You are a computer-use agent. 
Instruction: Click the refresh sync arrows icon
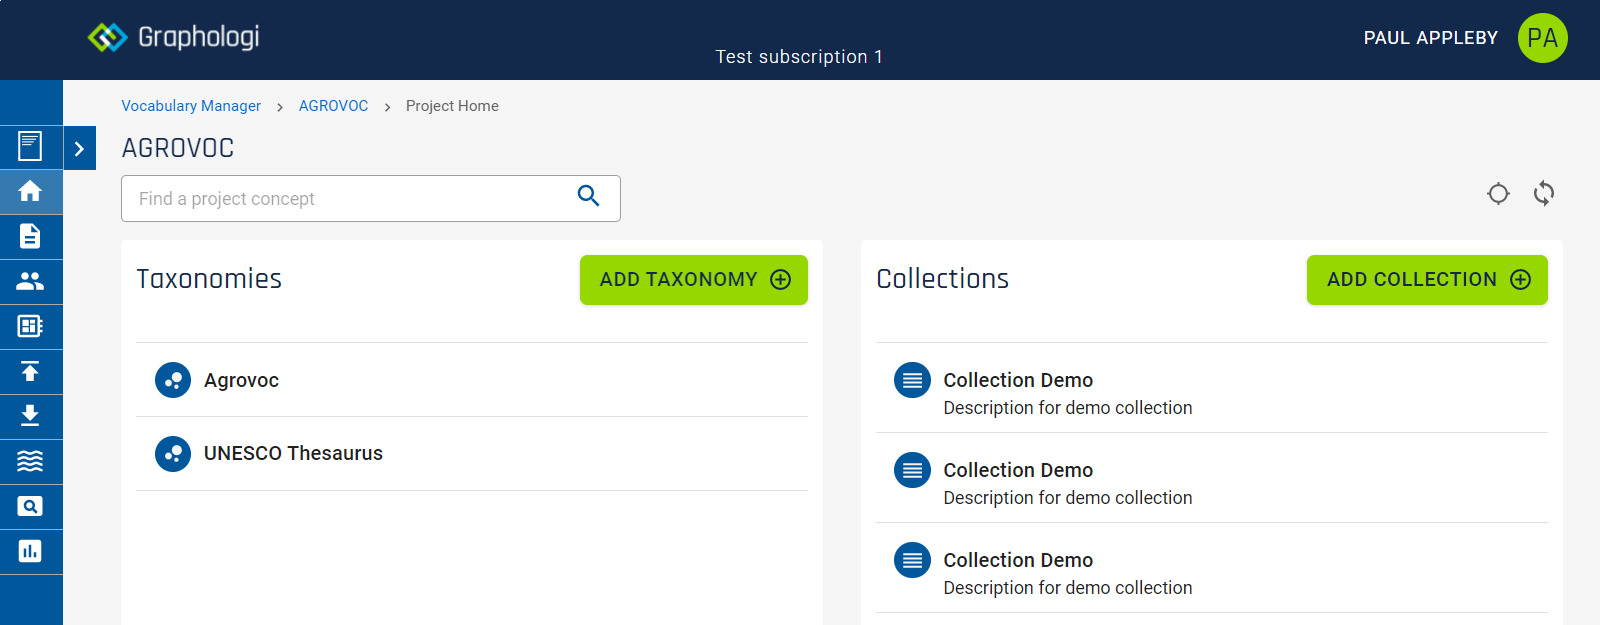(x=1544, y=193)
